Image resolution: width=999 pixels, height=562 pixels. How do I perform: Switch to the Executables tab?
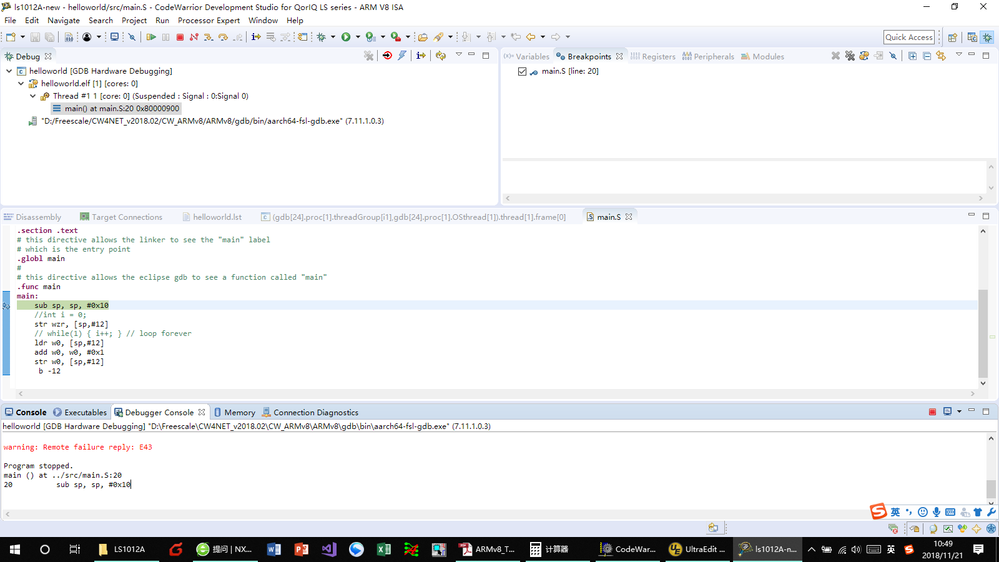point(80,412)
